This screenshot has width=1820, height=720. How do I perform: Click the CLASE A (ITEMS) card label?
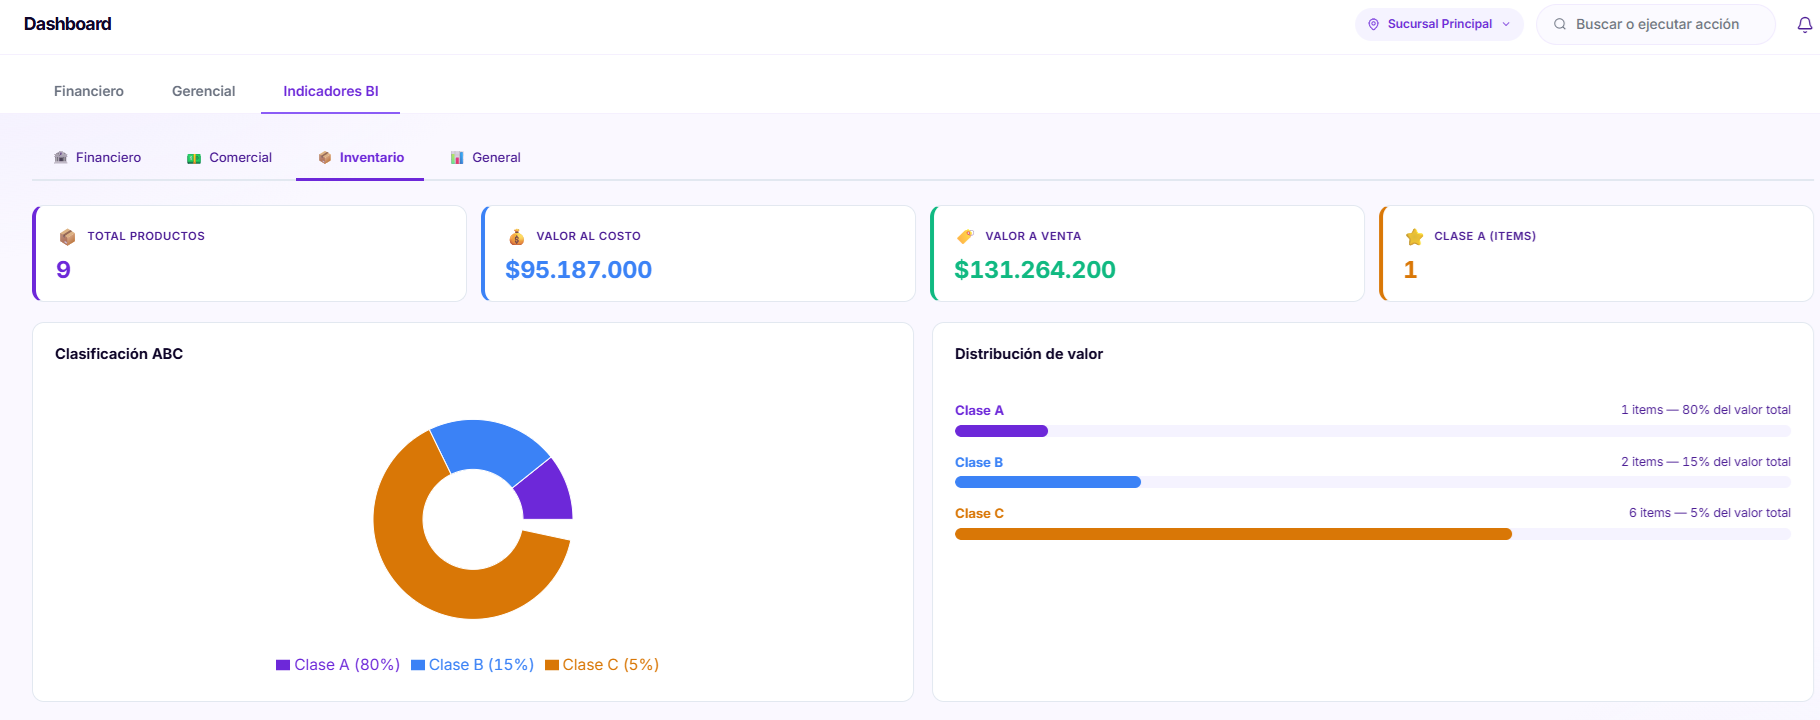pyautogui.click(x=1485, y=236)
